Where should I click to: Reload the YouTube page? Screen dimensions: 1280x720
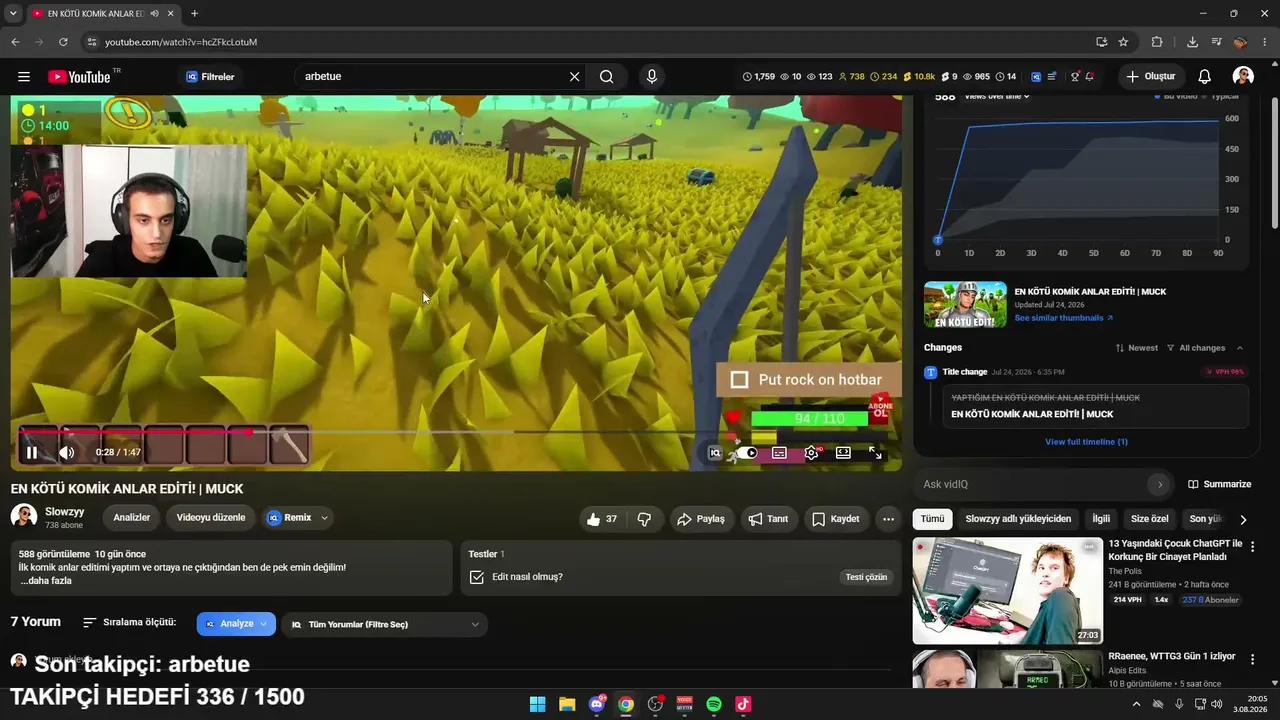coord(63,42)
